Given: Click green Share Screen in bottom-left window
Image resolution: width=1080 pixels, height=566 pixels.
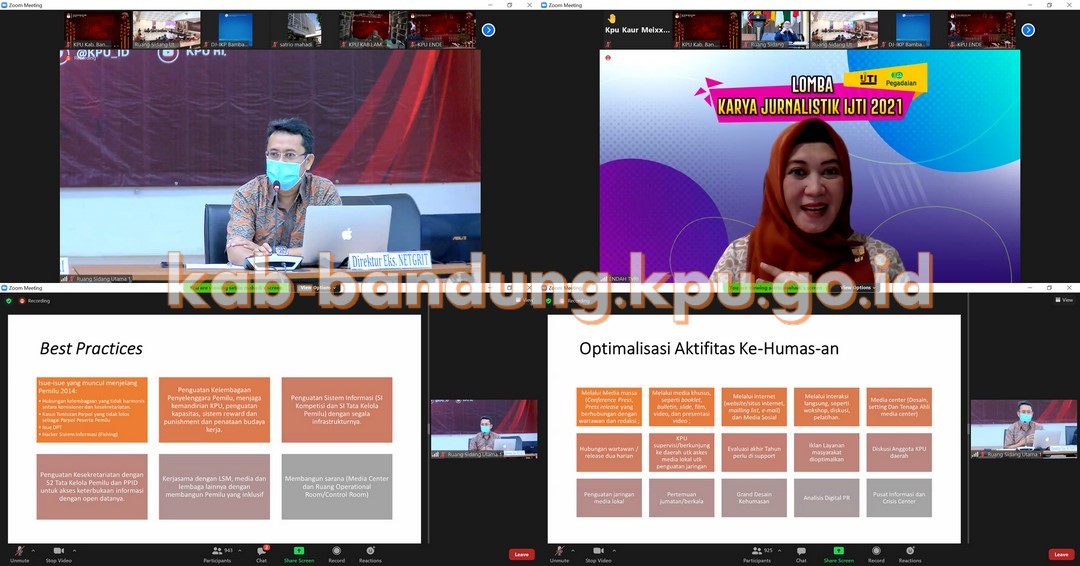Looking at the screenshot, I should [298, 552].
